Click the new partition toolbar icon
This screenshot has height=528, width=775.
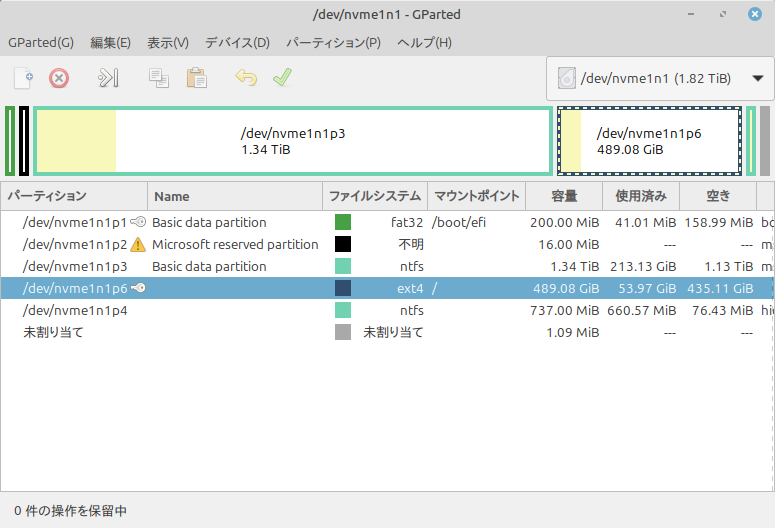pyautogui.click(x=23, y=78)
